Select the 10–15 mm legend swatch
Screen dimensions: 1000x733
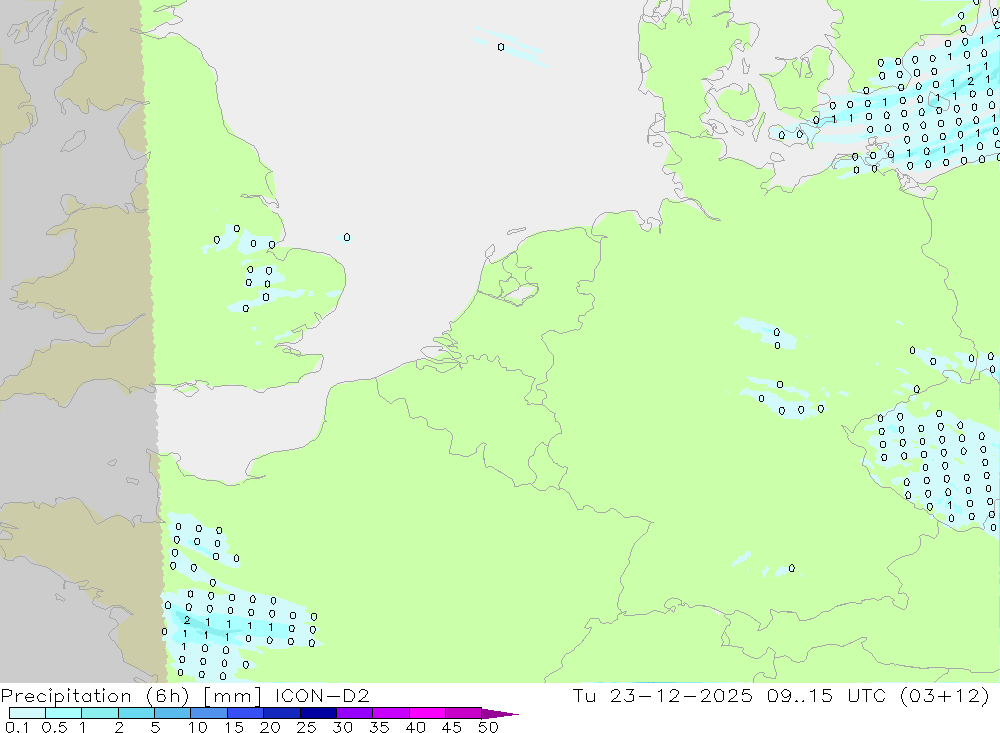pos(208,714)
